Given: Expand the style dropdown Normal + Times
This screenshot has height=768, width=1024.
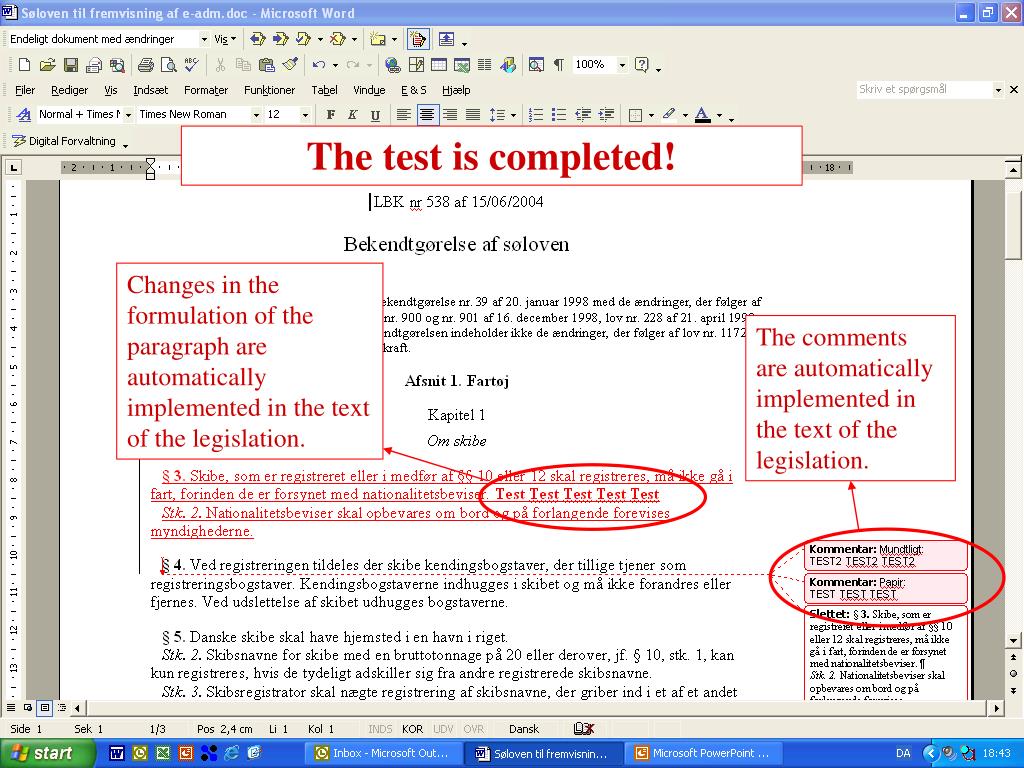Looking at the screenshot, I should click(x=128, y=115).
